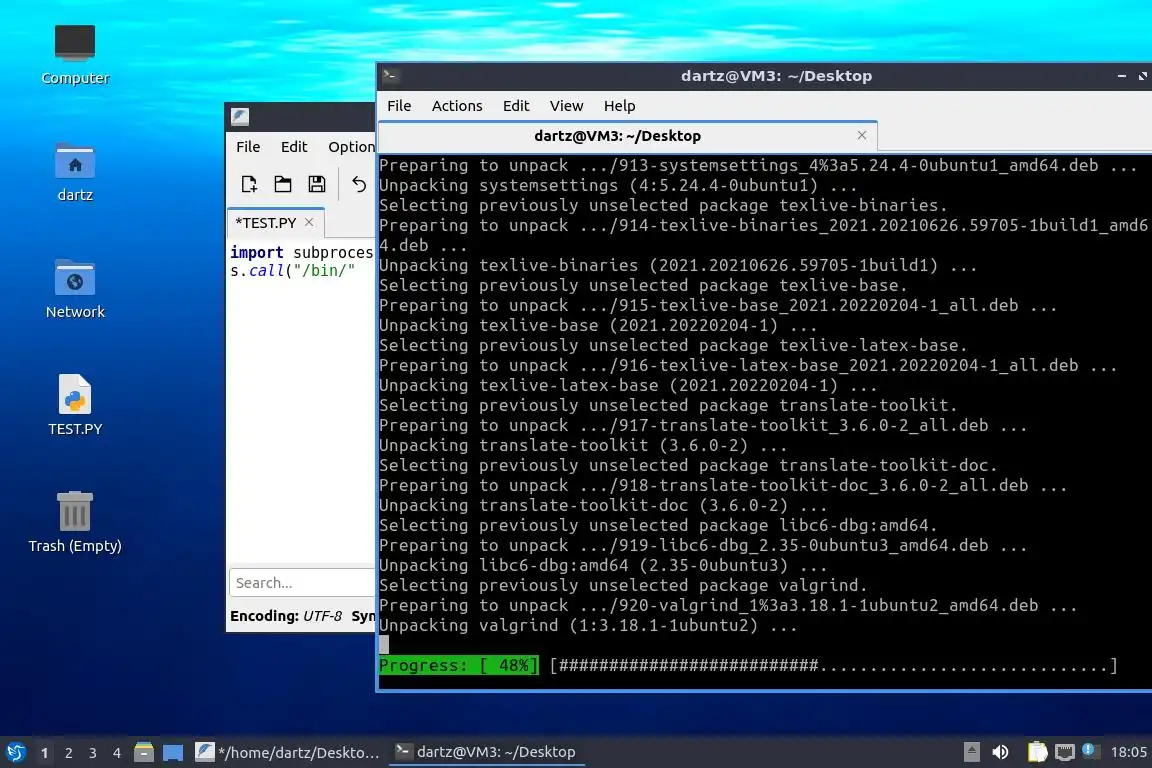Open the volume control tray icon
This screenshot has width=1152, height=768.
pyautogui.click(x=1000, y=752)
